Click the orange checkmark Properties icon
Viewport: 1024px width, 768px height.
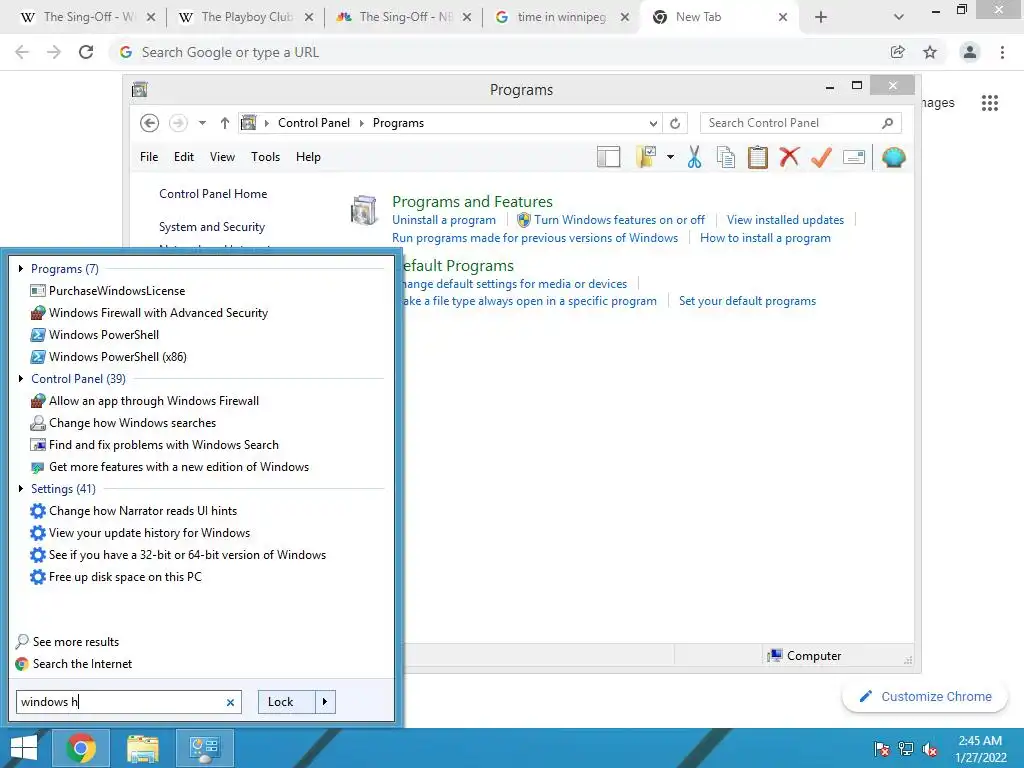point(821,157)
